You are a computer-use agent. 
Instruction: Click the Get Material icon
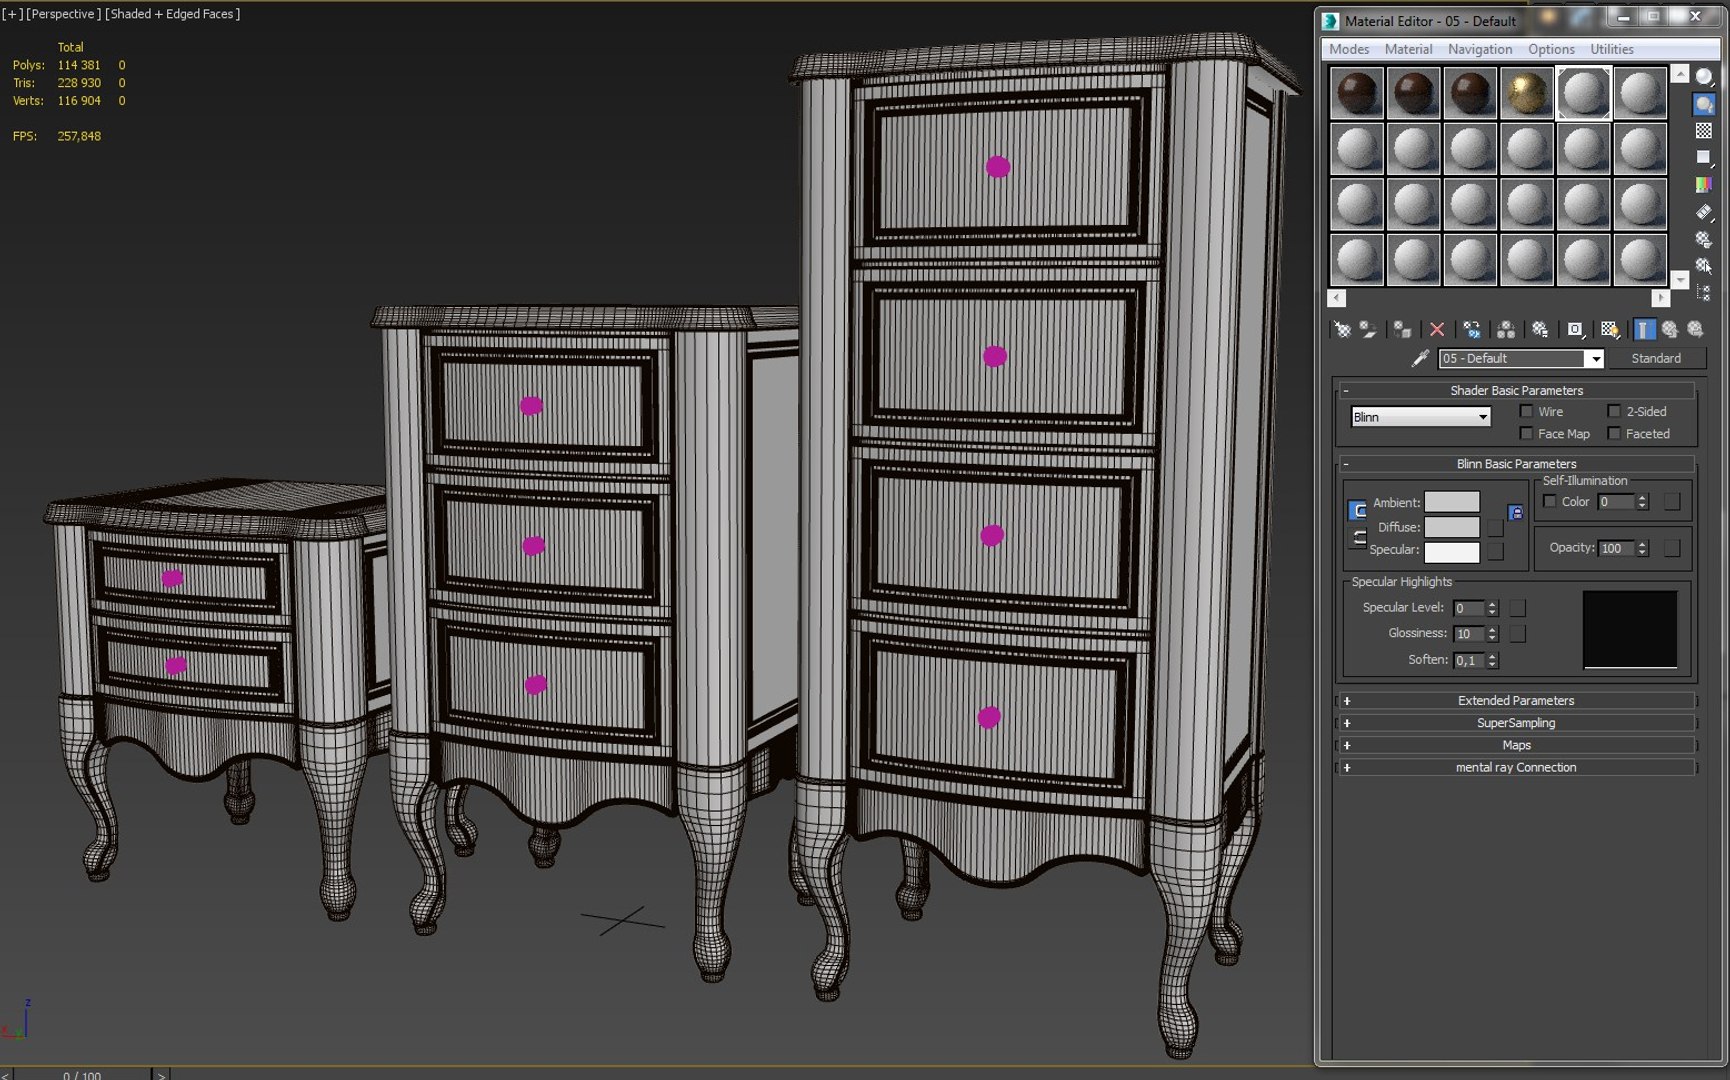tap(1342, 329)
